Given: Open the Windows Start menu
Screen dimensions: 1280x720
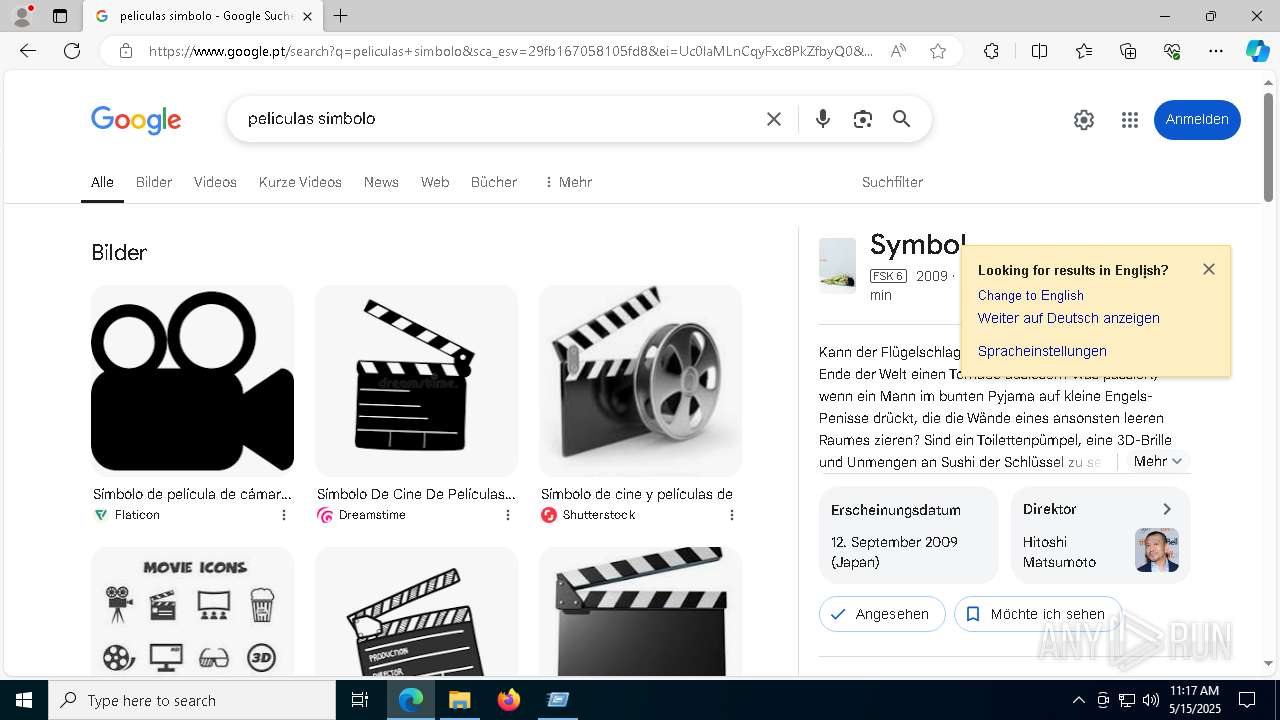Looking at the screenshot, I should (24, 700).
